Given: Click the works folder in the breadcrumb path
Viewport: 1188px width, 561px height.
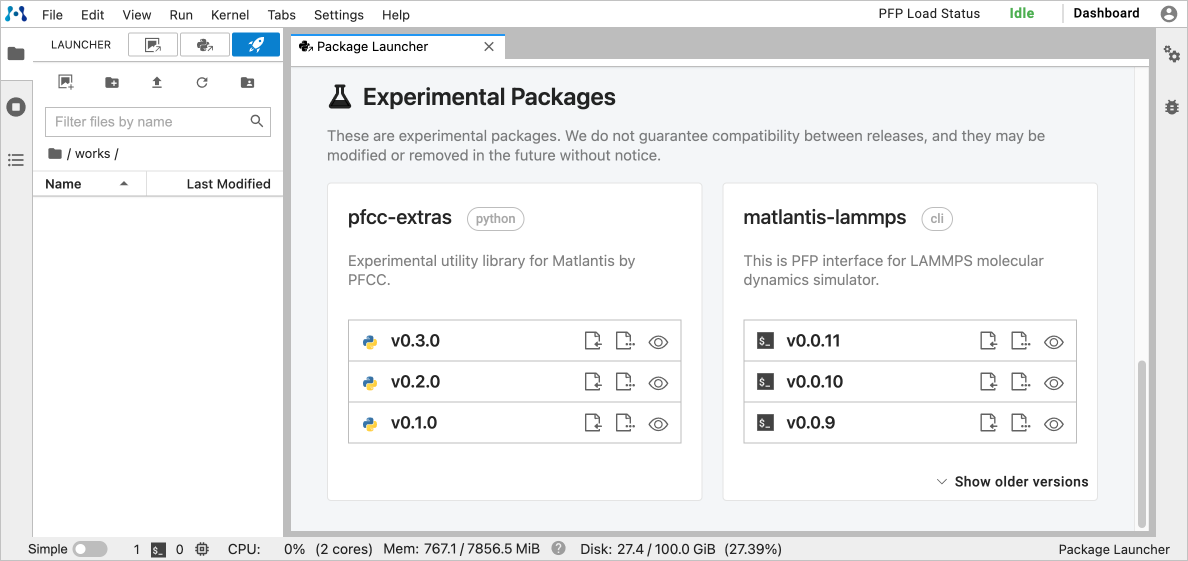Looking at the screenshot, I should point(92,153).
